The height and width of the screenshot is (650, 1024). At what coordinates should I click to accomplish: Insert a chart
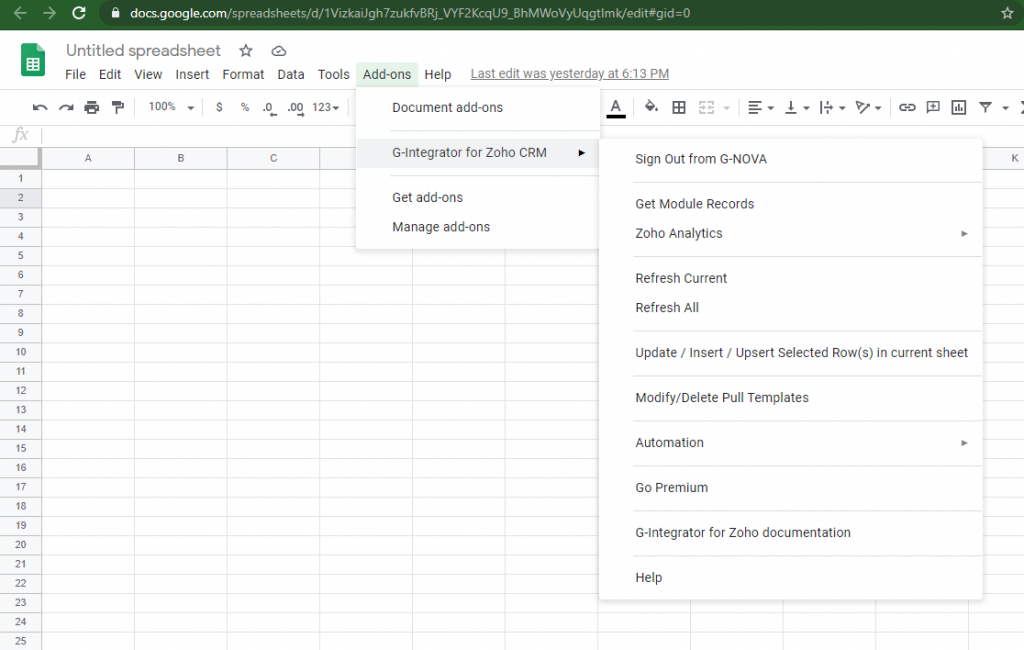959,108
